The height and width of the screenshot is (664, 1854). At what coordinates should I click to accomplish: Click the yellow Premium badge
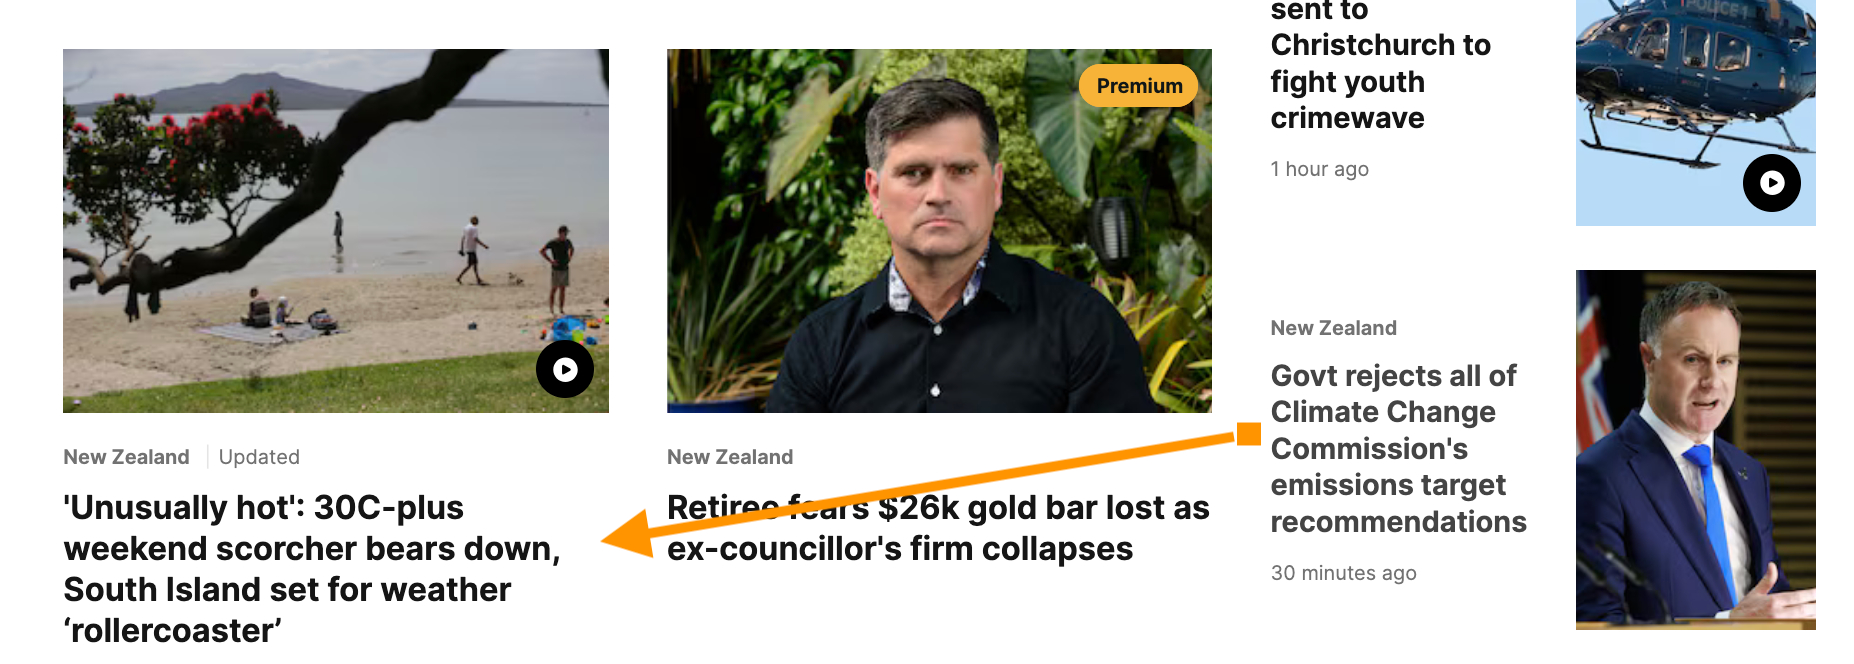coord(1139,86)
